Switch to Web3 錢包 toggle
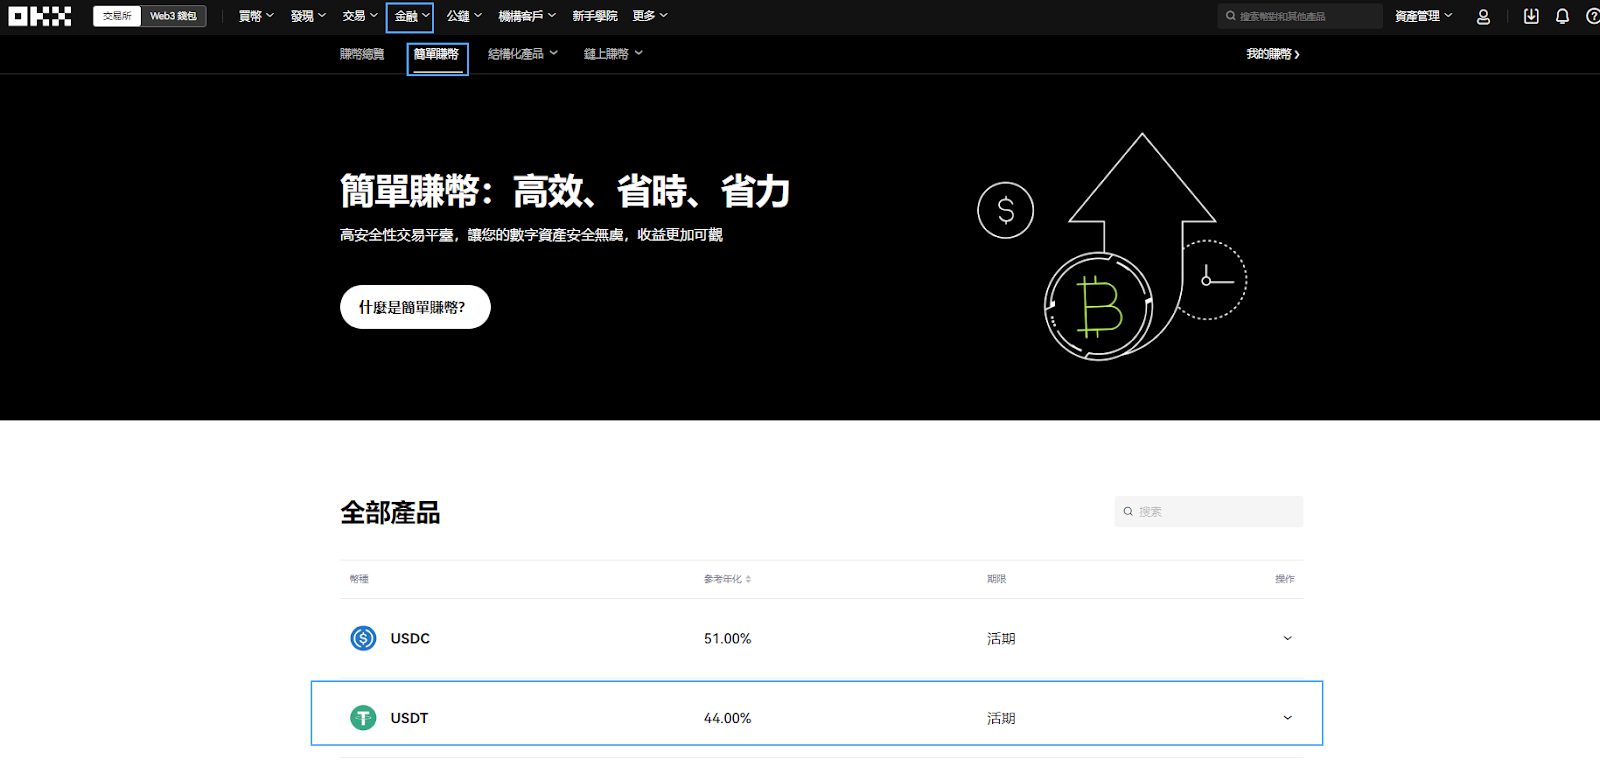This screenshot has height=780, width=1600. click(x=173, y=16)
